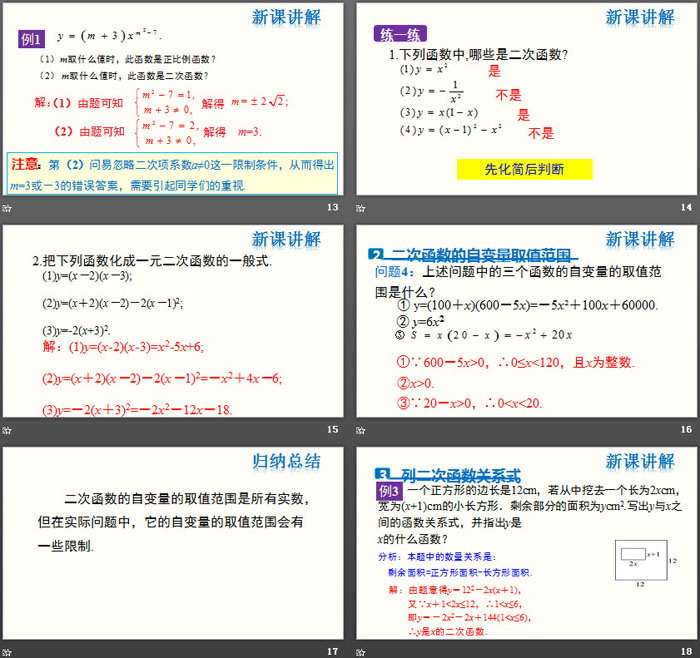Click the purple 例1 label on slide 13
The height and width of the screenshot is (658, 700).
(32, 39)
